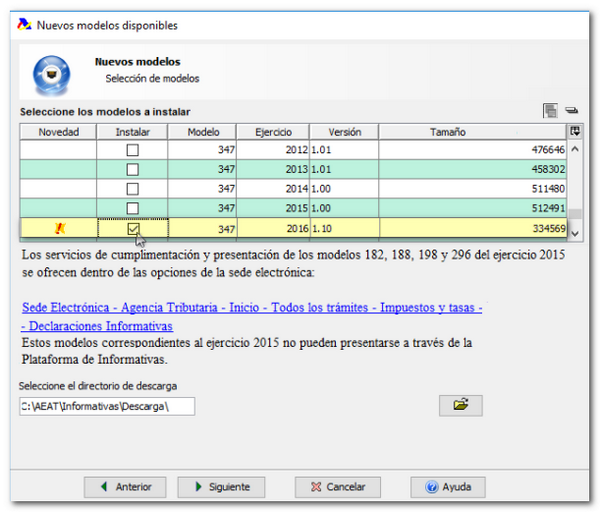Click the Nuevos modelos wizard logo icon
Screen dimensions: 600x512
(50, 72)
